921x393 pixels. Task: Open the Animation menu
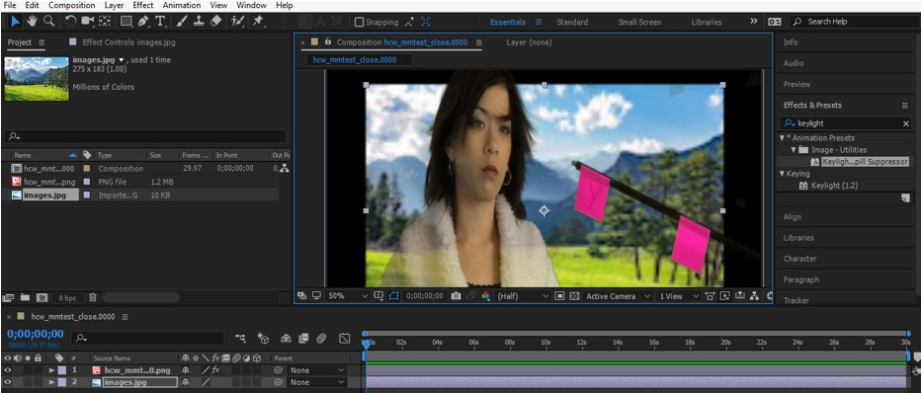click(181, 5)
